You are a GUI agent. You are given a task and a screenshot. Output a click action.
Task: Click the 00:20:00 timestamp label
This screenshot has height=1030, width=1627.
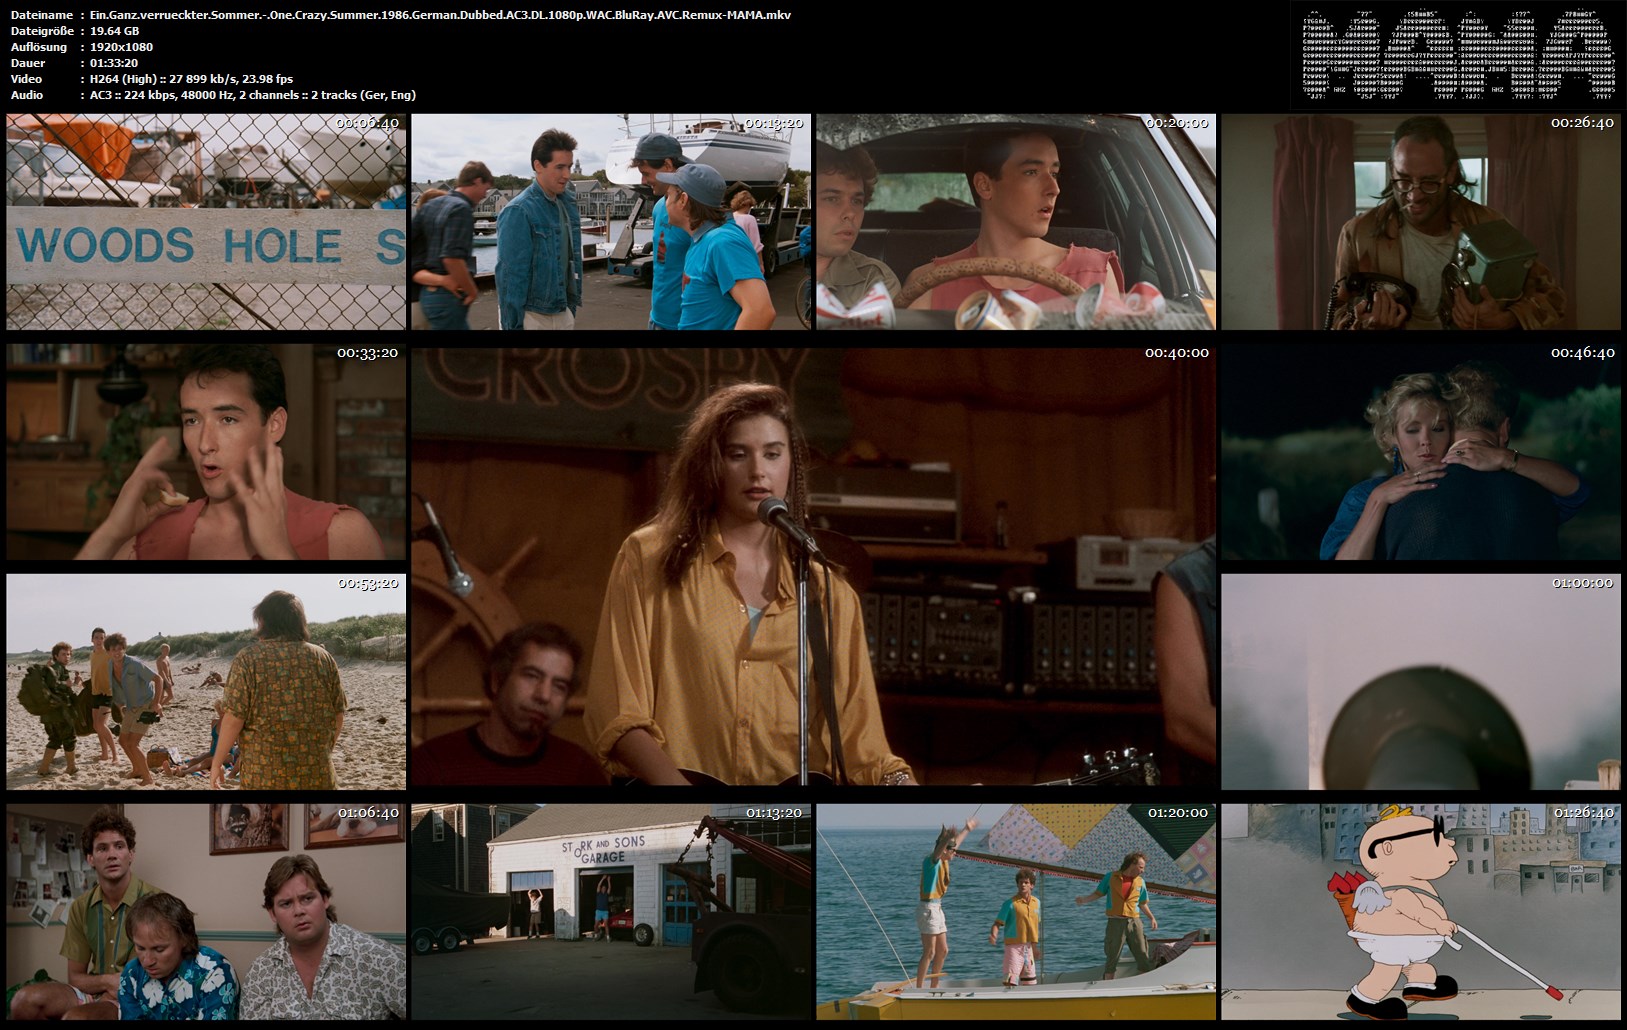(1177, 123)
